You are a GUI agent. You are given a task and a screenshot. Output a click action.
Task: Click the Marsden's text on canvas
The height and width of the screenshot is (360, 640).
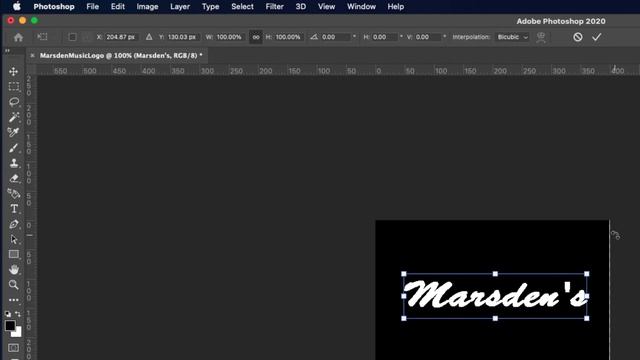pyautogui.click(x=495, y=295)
